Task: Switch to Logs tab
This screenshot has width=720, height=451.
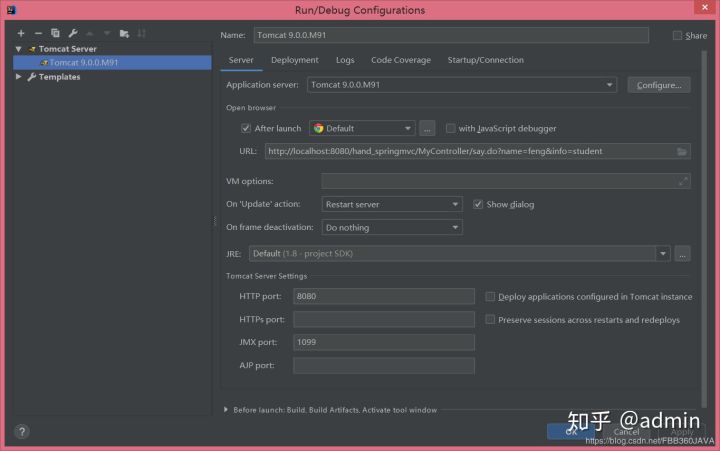Action: click(x=345, y=60)
